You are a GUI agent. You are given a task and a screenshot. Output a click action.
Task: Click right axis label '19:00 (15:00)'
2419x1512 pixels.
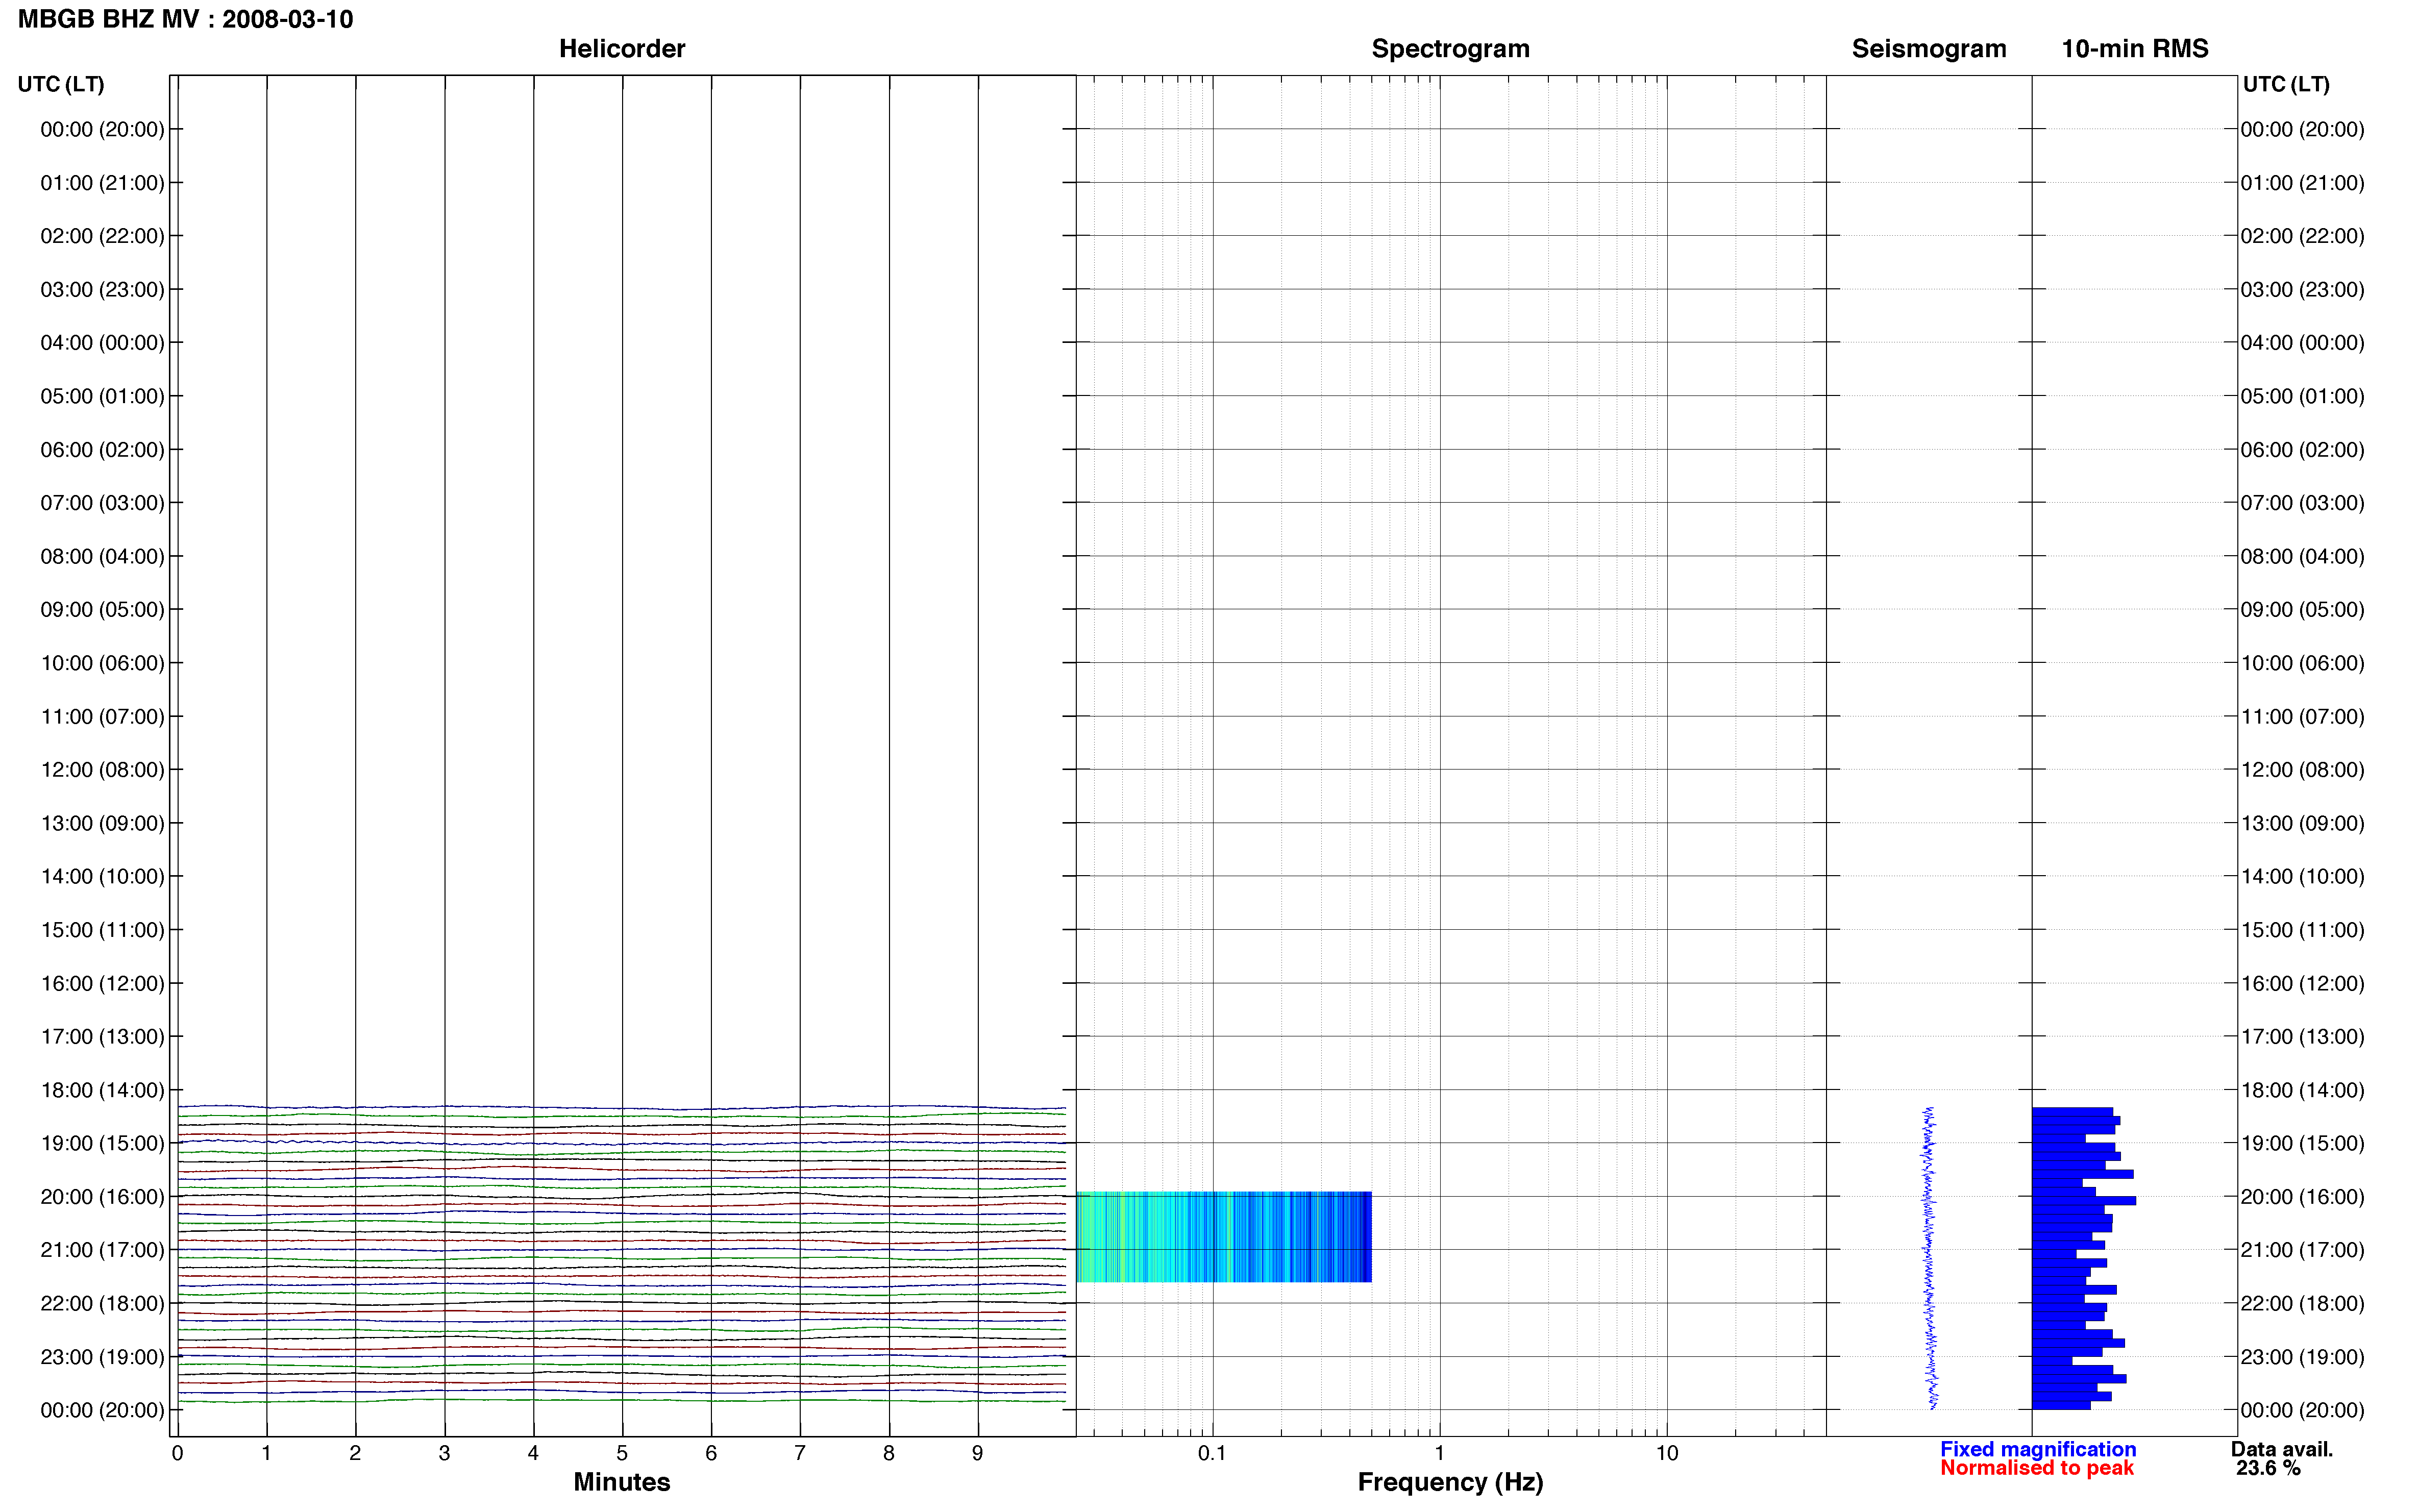pos(2302,1143)
